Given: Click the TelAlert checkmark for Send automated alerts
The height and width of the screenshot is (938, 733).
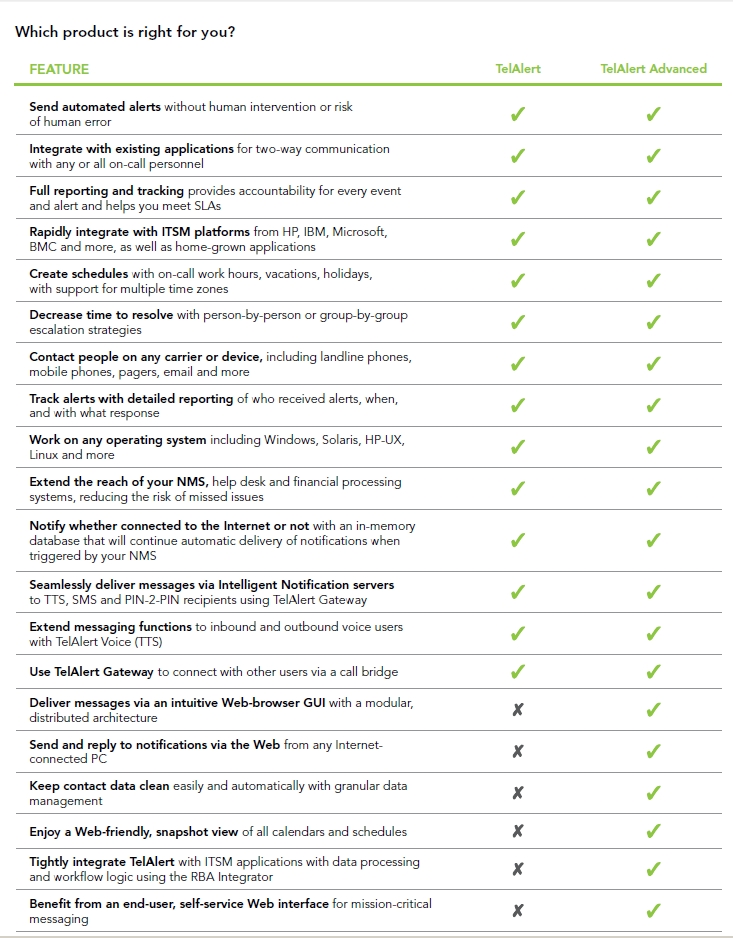Looking at the screenshot, I should tap(518, 114).
